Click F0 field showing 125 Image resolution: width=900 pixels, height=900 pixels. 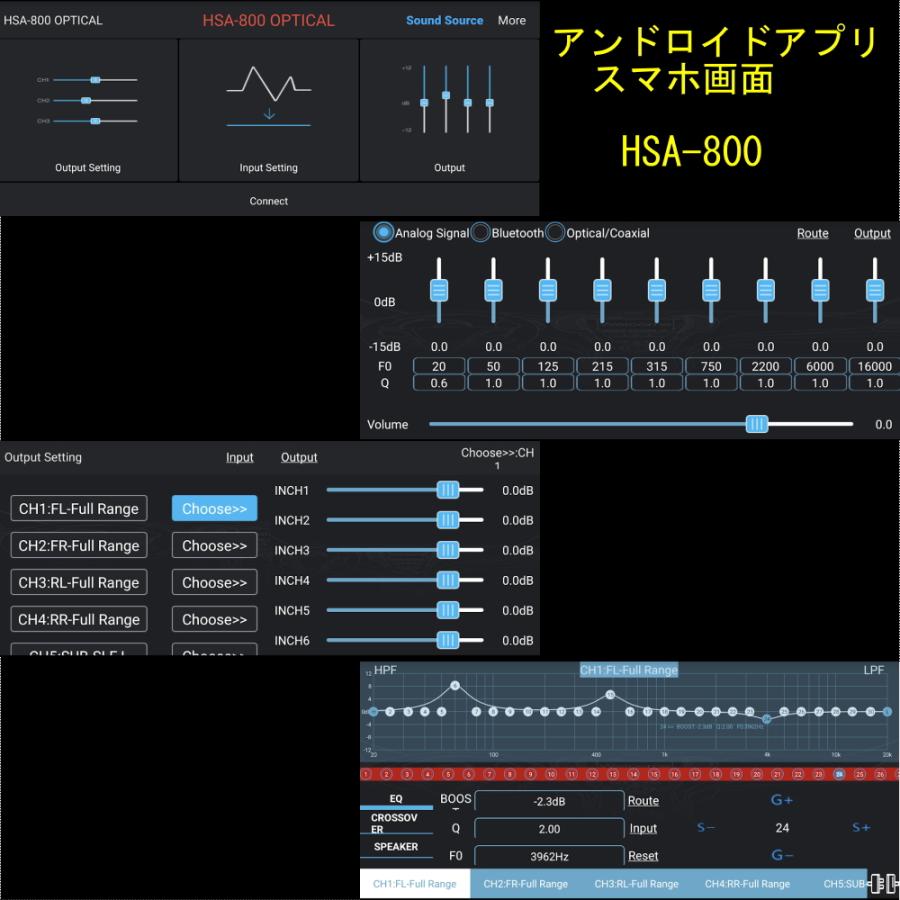[x=548, y=366]
